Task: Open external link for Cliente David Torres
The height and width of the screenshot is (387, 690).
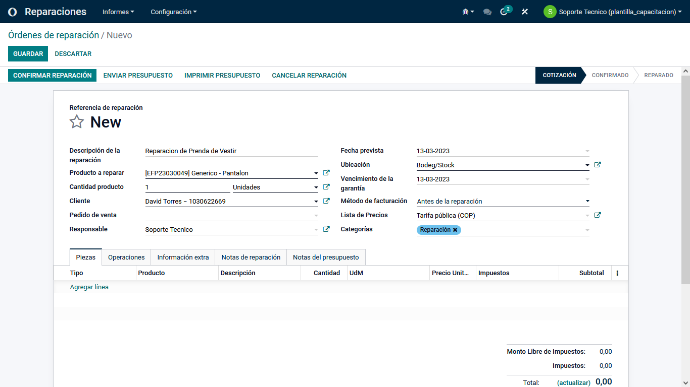Action: 326,201
